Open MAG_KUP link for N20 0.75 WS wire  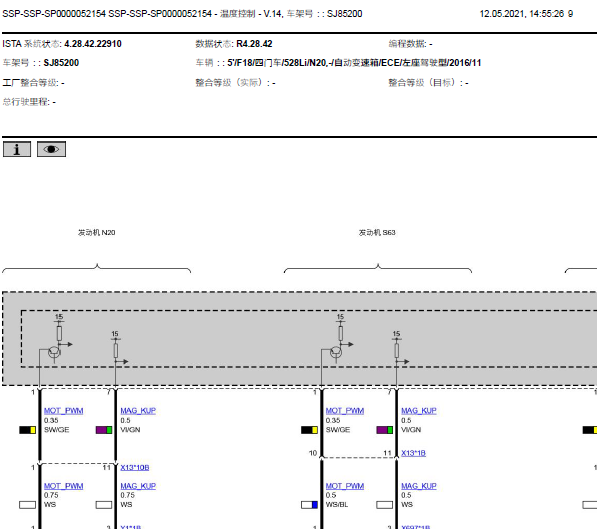[138, 486]
